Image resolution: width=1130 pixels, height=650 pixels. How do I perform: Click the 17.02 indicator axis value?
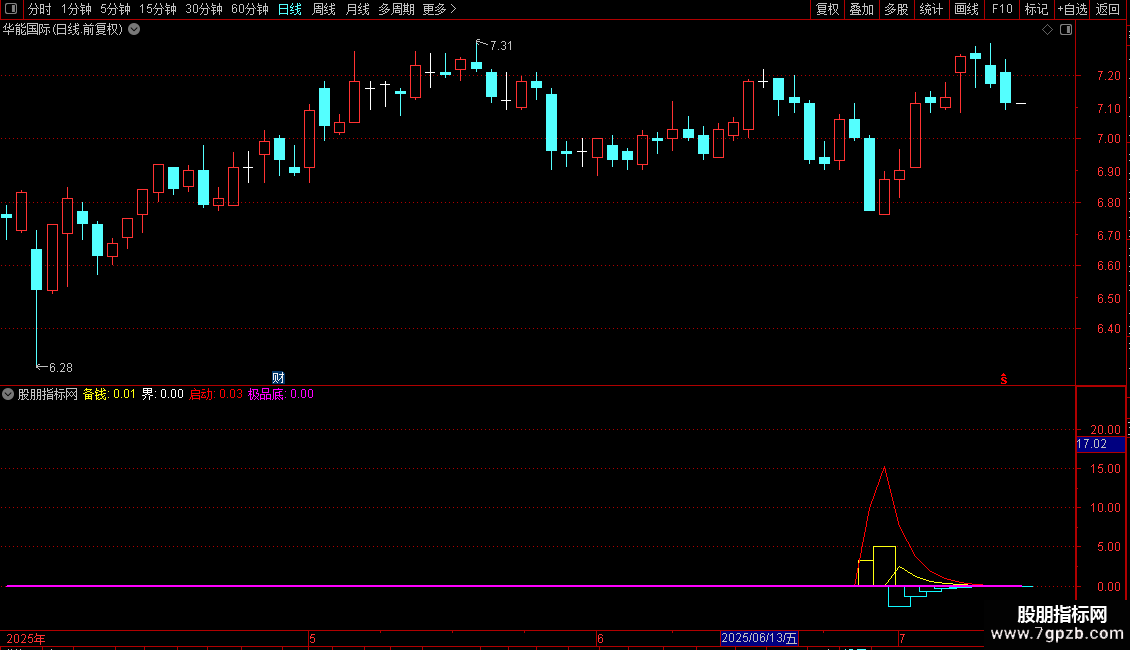click(1100, 444)
